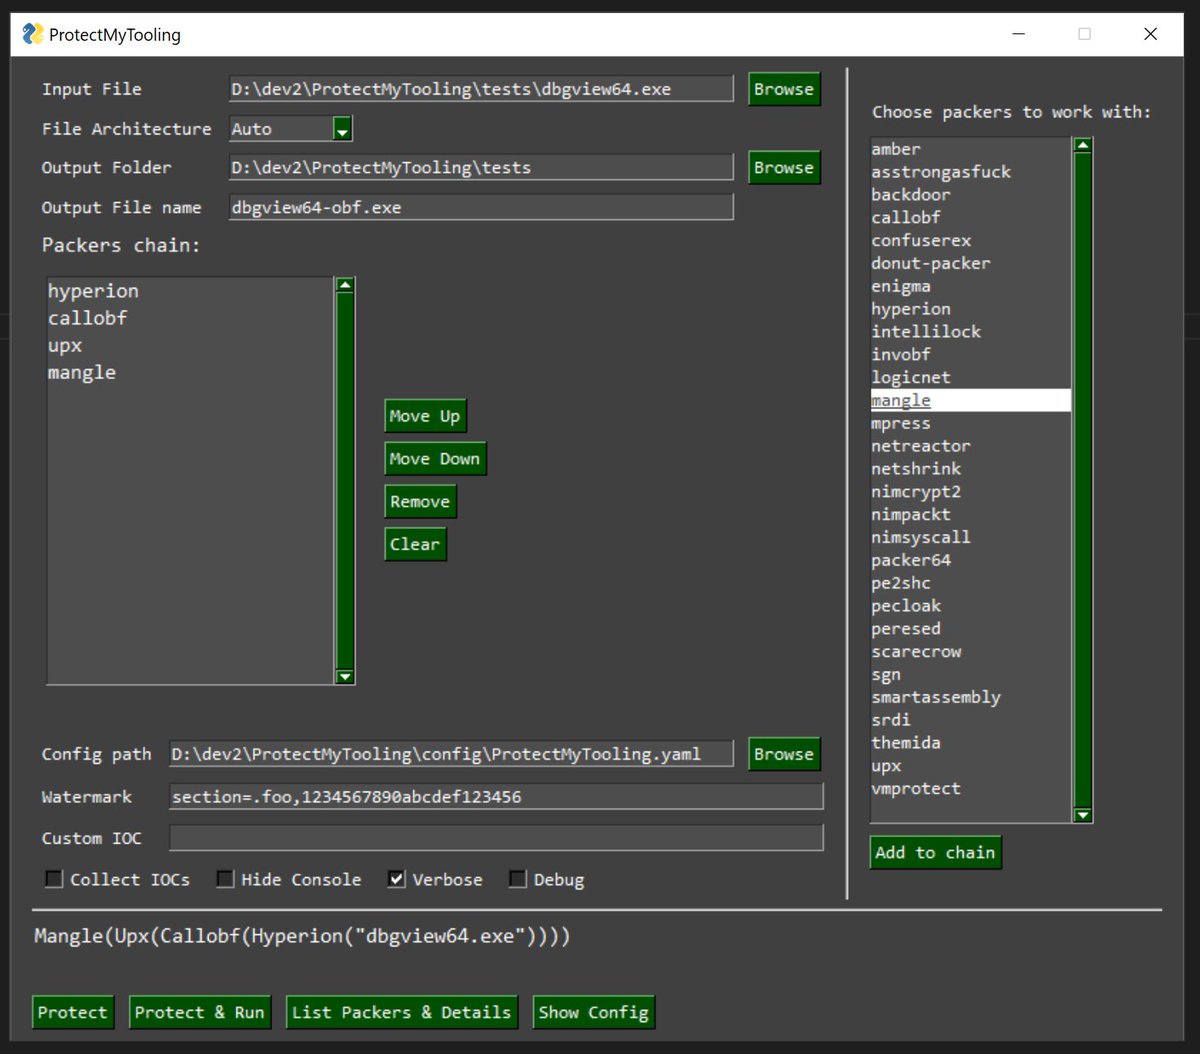
Task: Click the ProtectMyTooling Python icon in title bar
Action: click(x=33, y=34)
